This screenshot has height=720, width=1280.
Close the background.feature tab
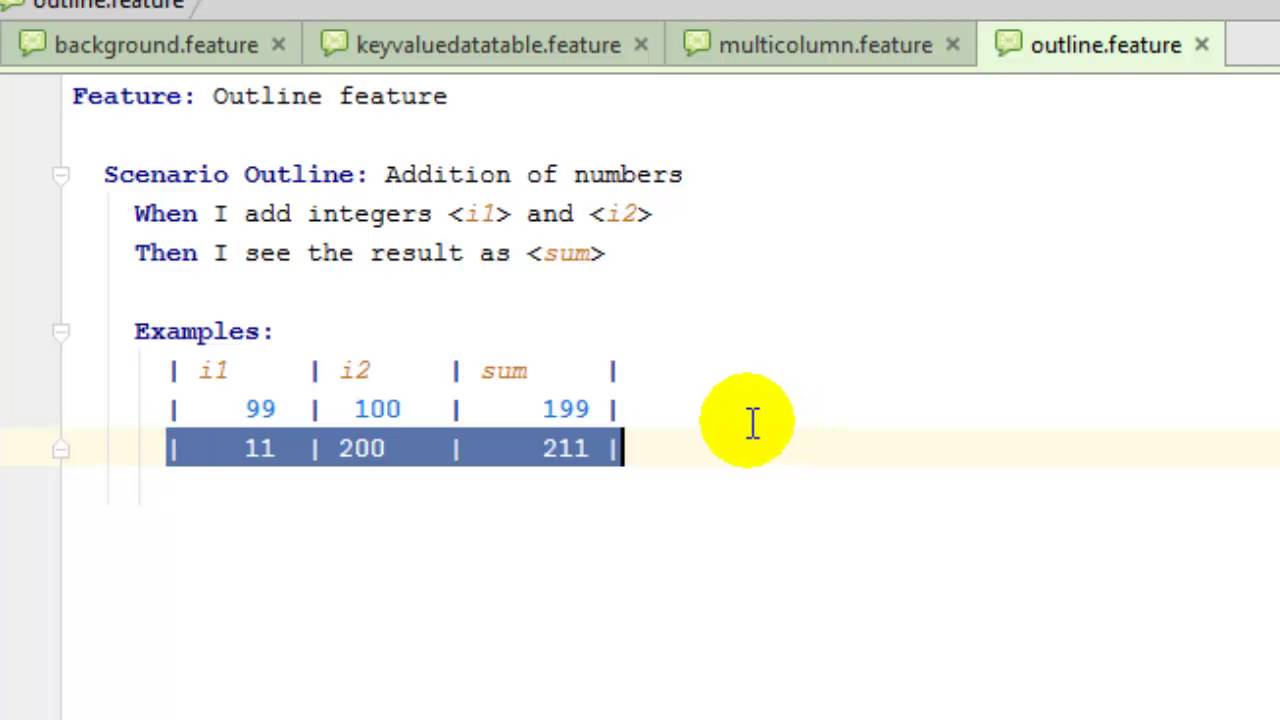(x=279, y=45)
